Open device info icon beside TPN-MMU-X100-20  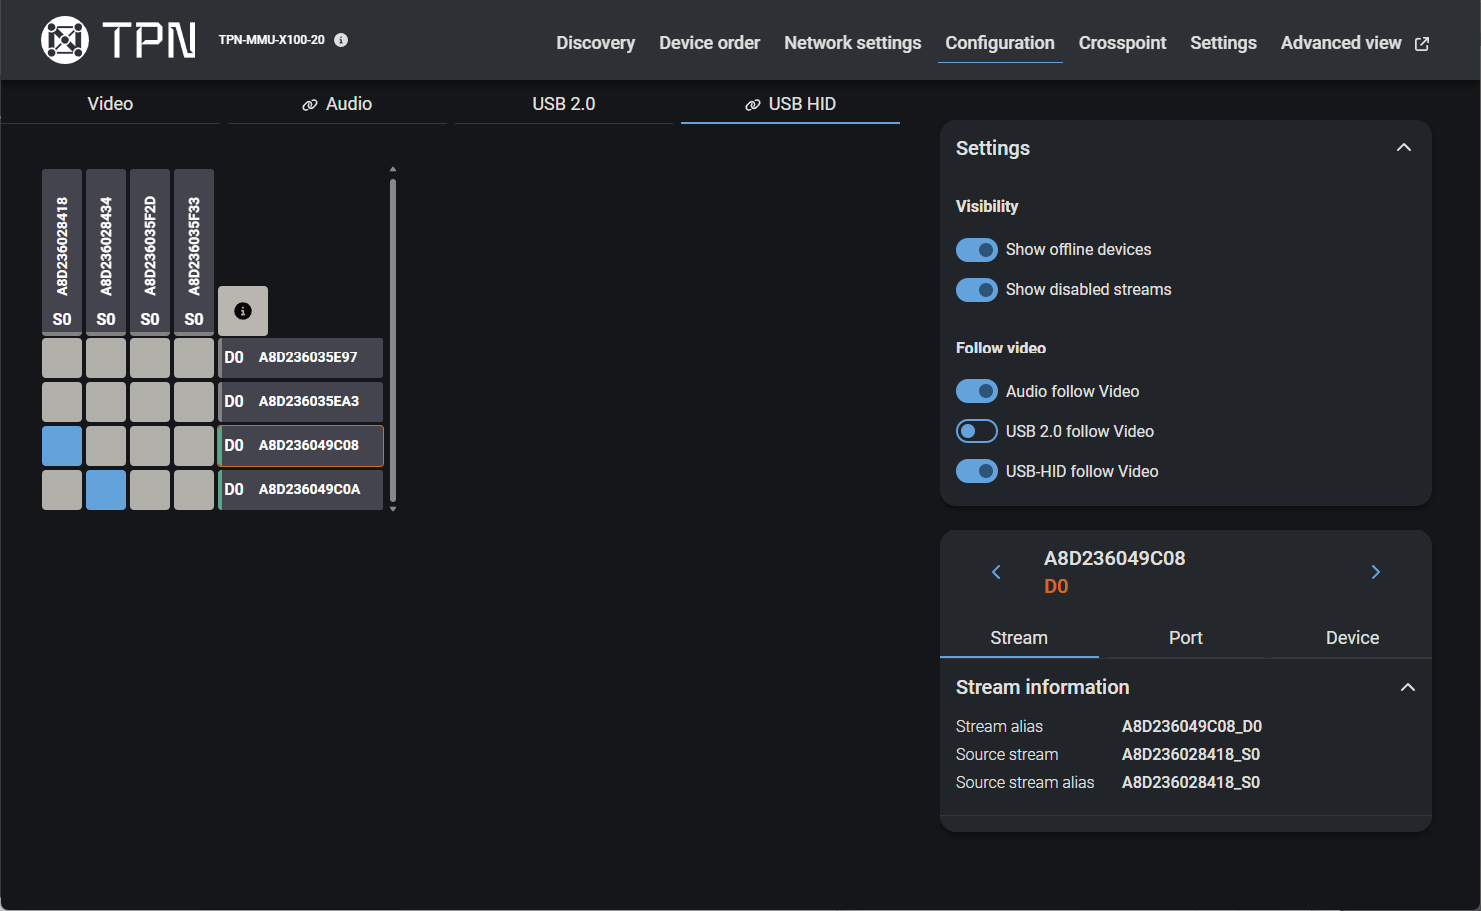341,40
